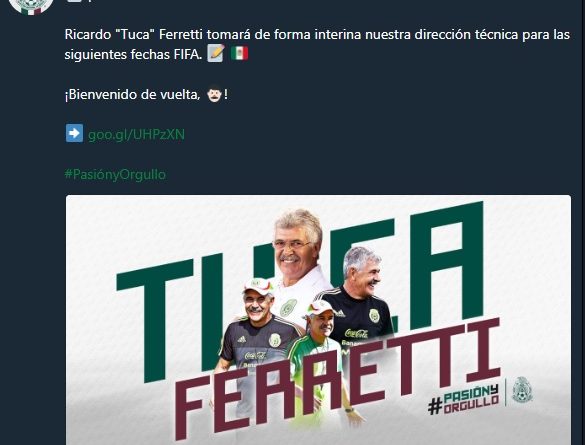Image resolution: width=585 pixels, height=445 pixels.
Task: Open the Mexico national team profile avatar
Action: coord(31,6)
